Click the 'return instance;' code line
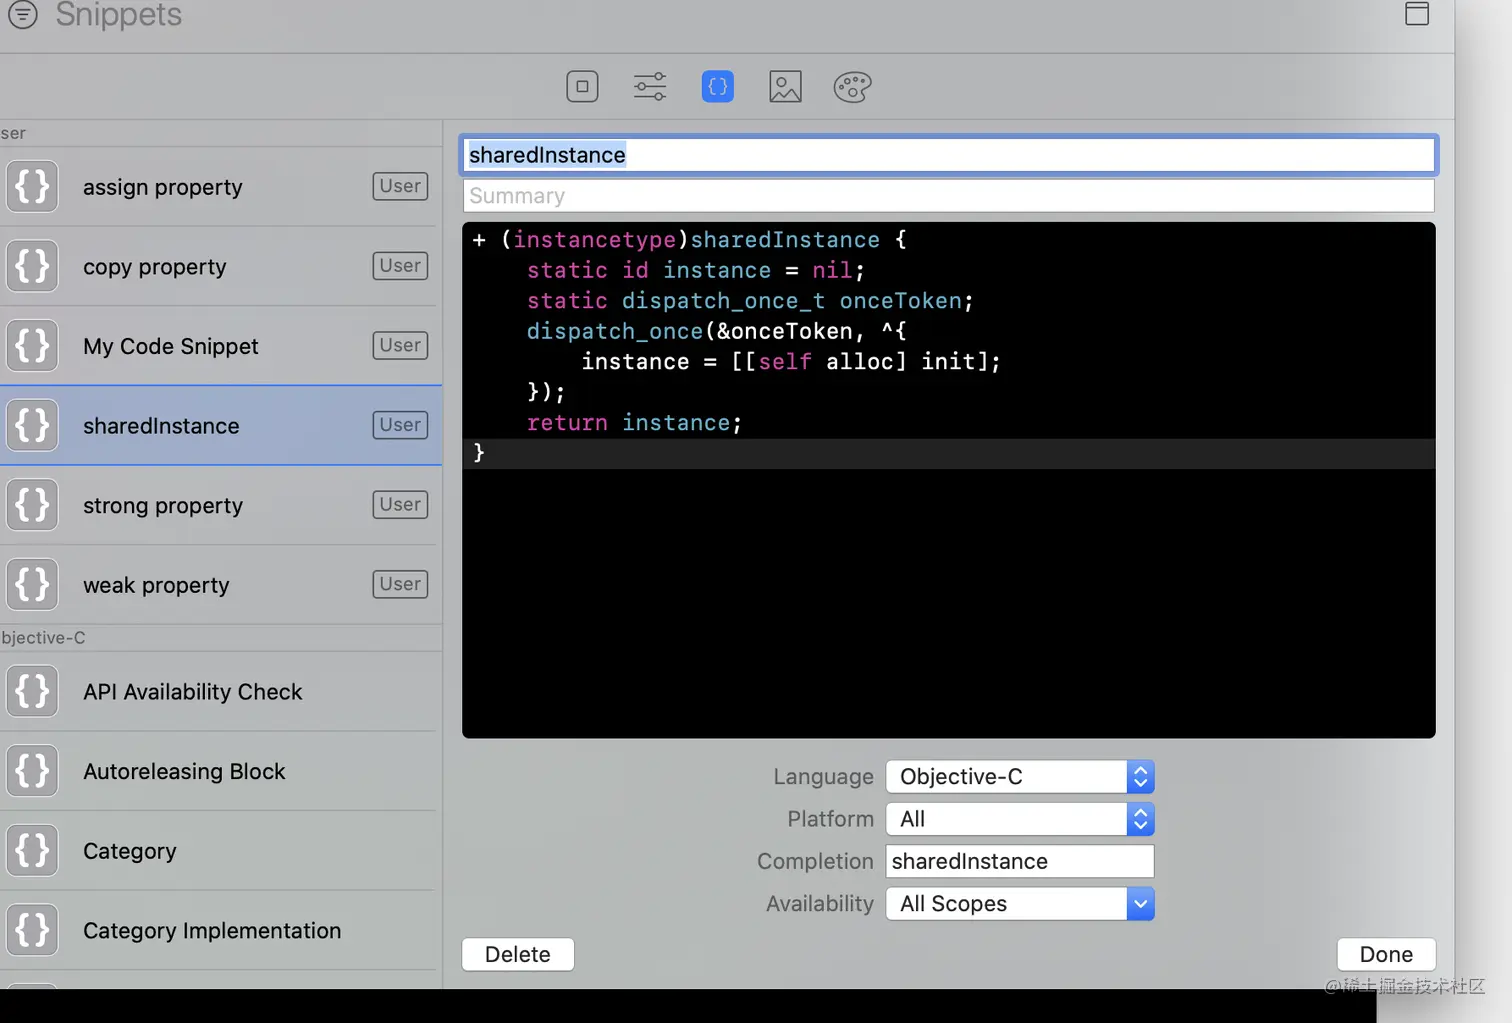This screenshot has height=1023, width=1512. click(634, 423)
